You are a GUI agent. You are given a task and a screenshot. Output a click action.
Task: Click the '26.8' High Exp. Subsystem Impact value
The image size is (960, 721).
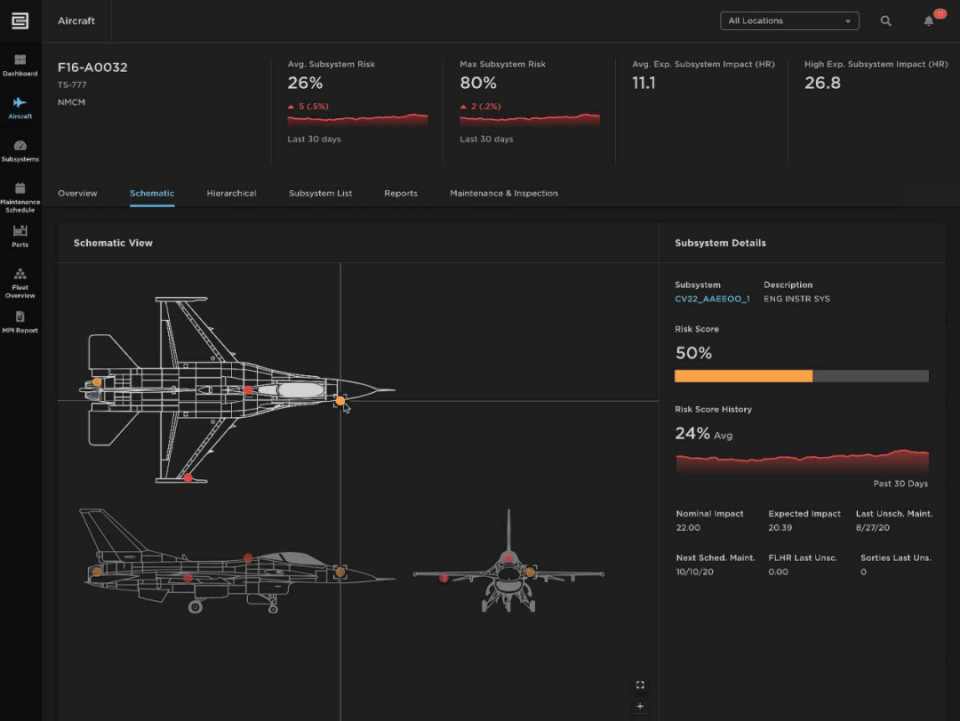click(x=822, y=83)
